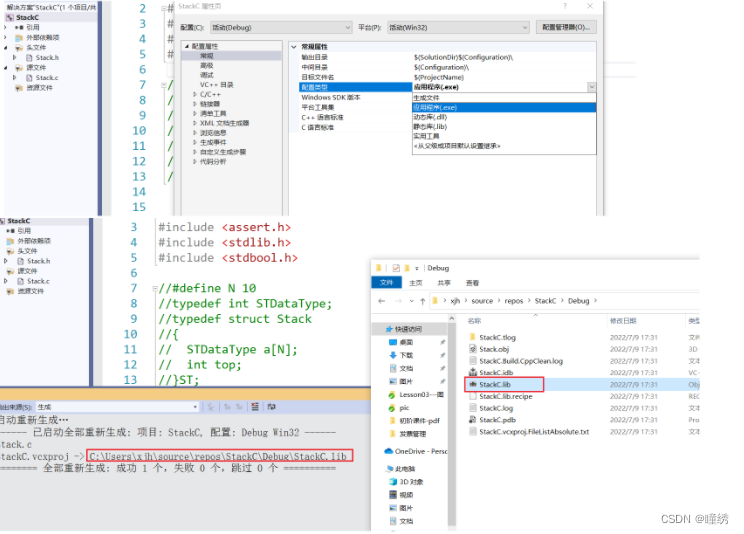
Task: Click Explorer forward arrow
Action: [398, 301]
